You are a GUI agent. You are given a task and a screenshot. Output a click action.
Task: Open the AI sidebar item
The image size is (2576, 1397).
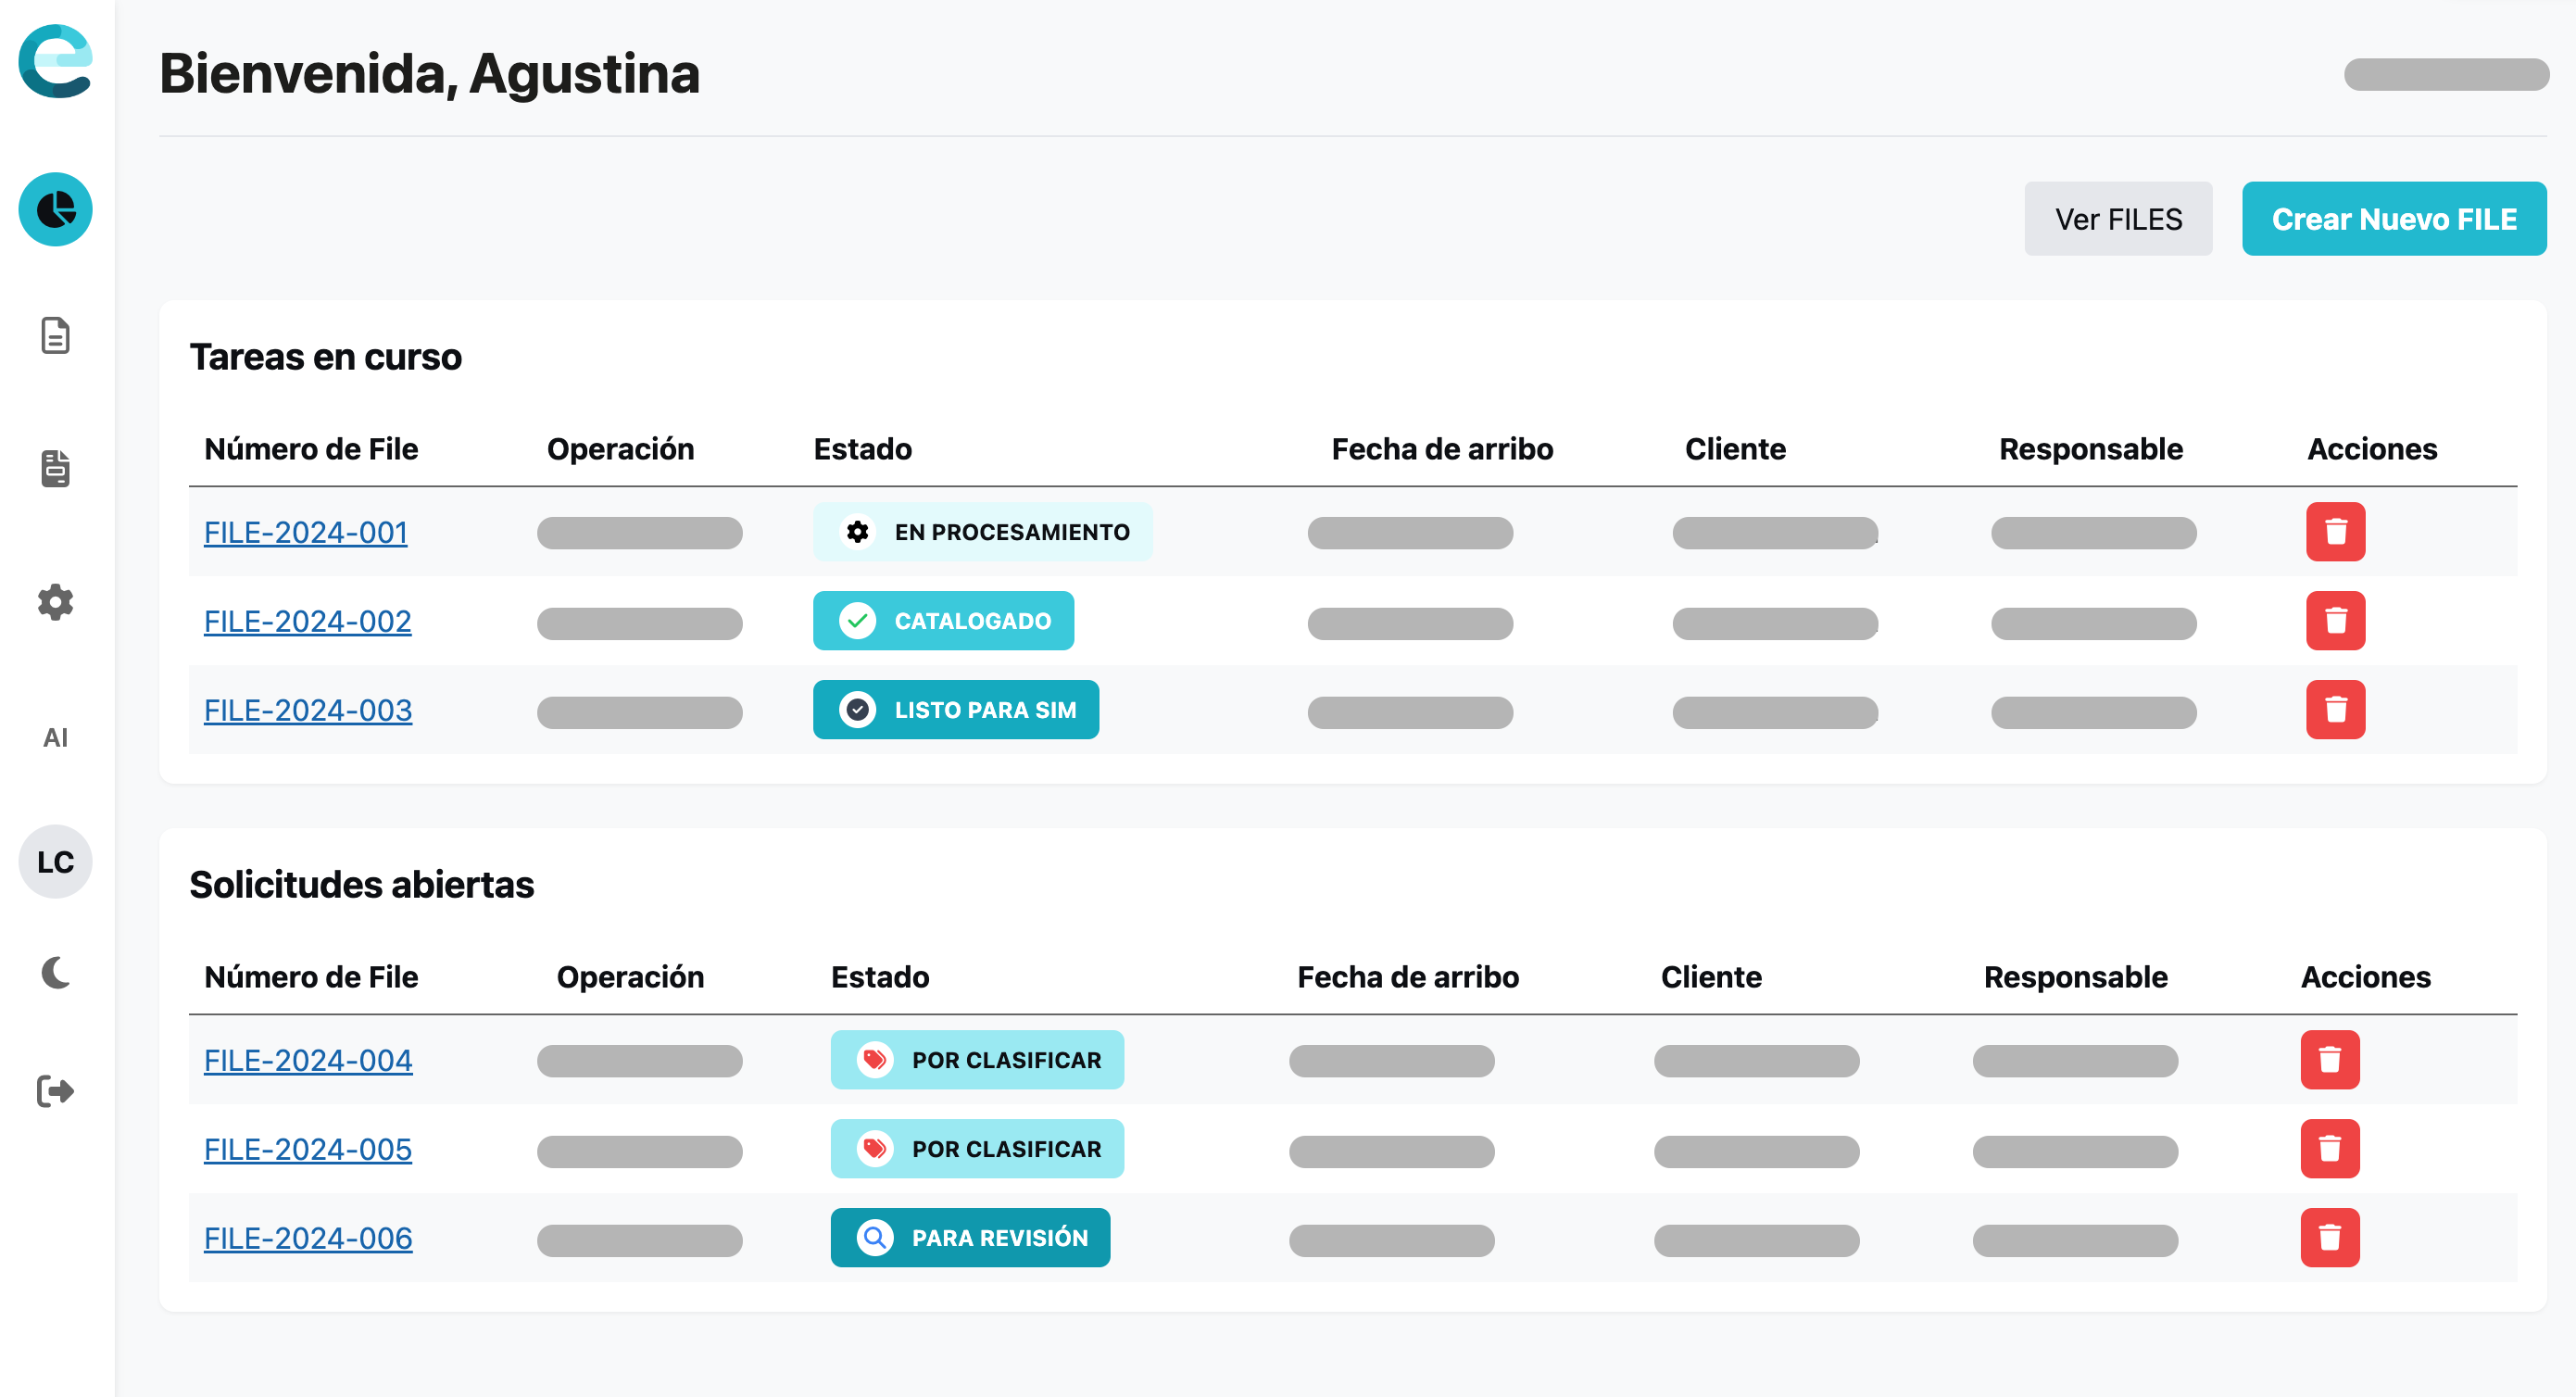click(56, 737)
